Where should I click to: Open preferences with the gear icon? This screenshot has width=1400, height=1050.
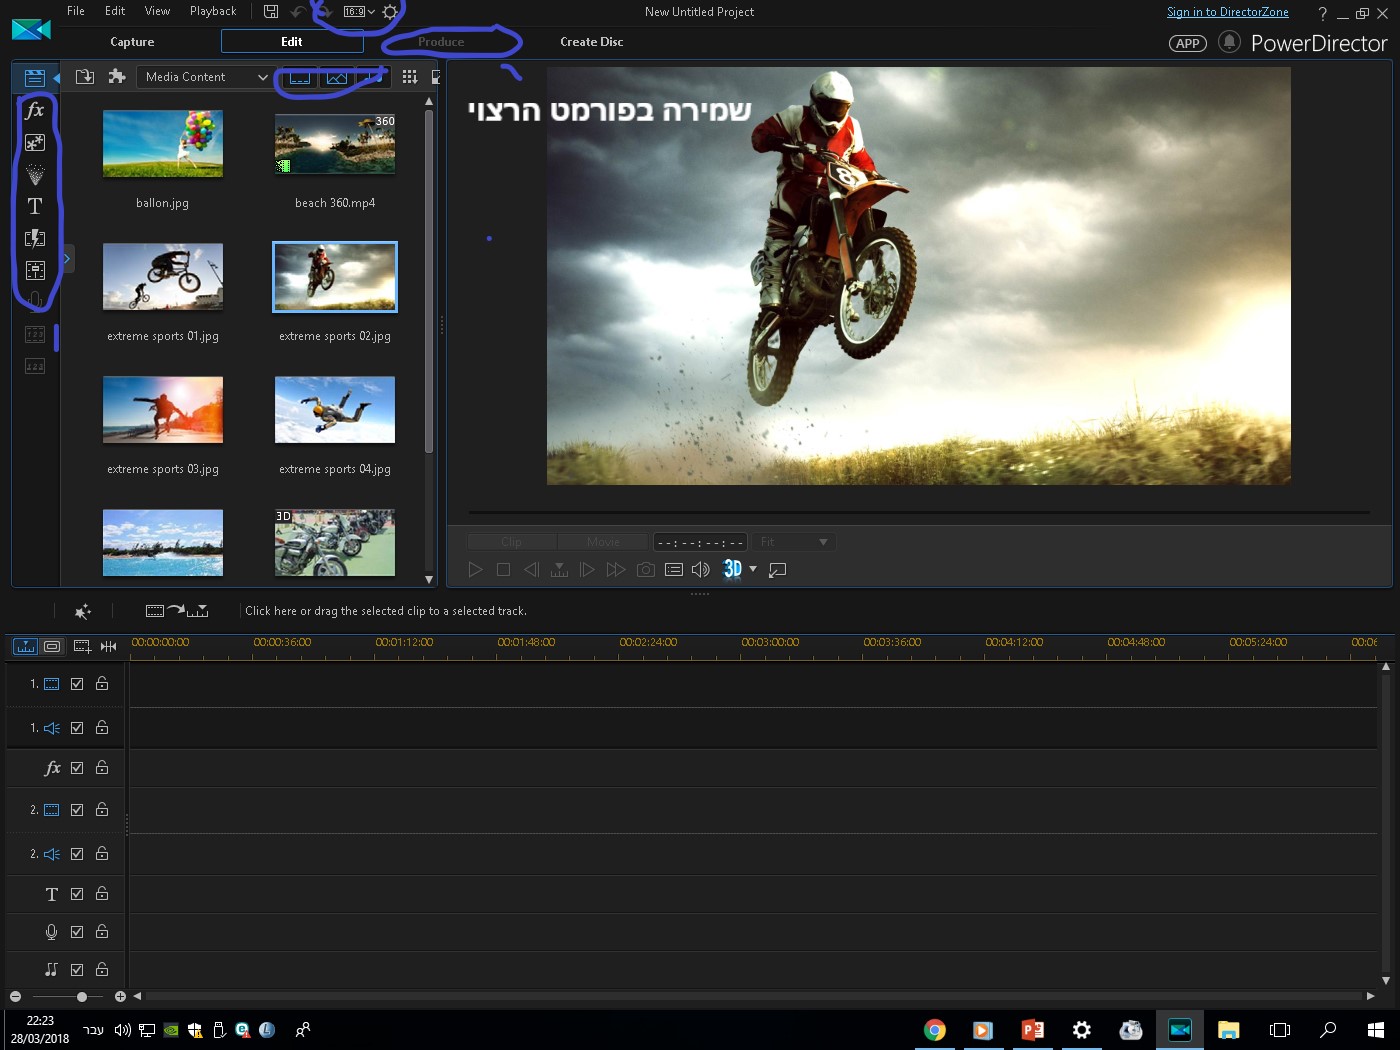coord(390,12)
